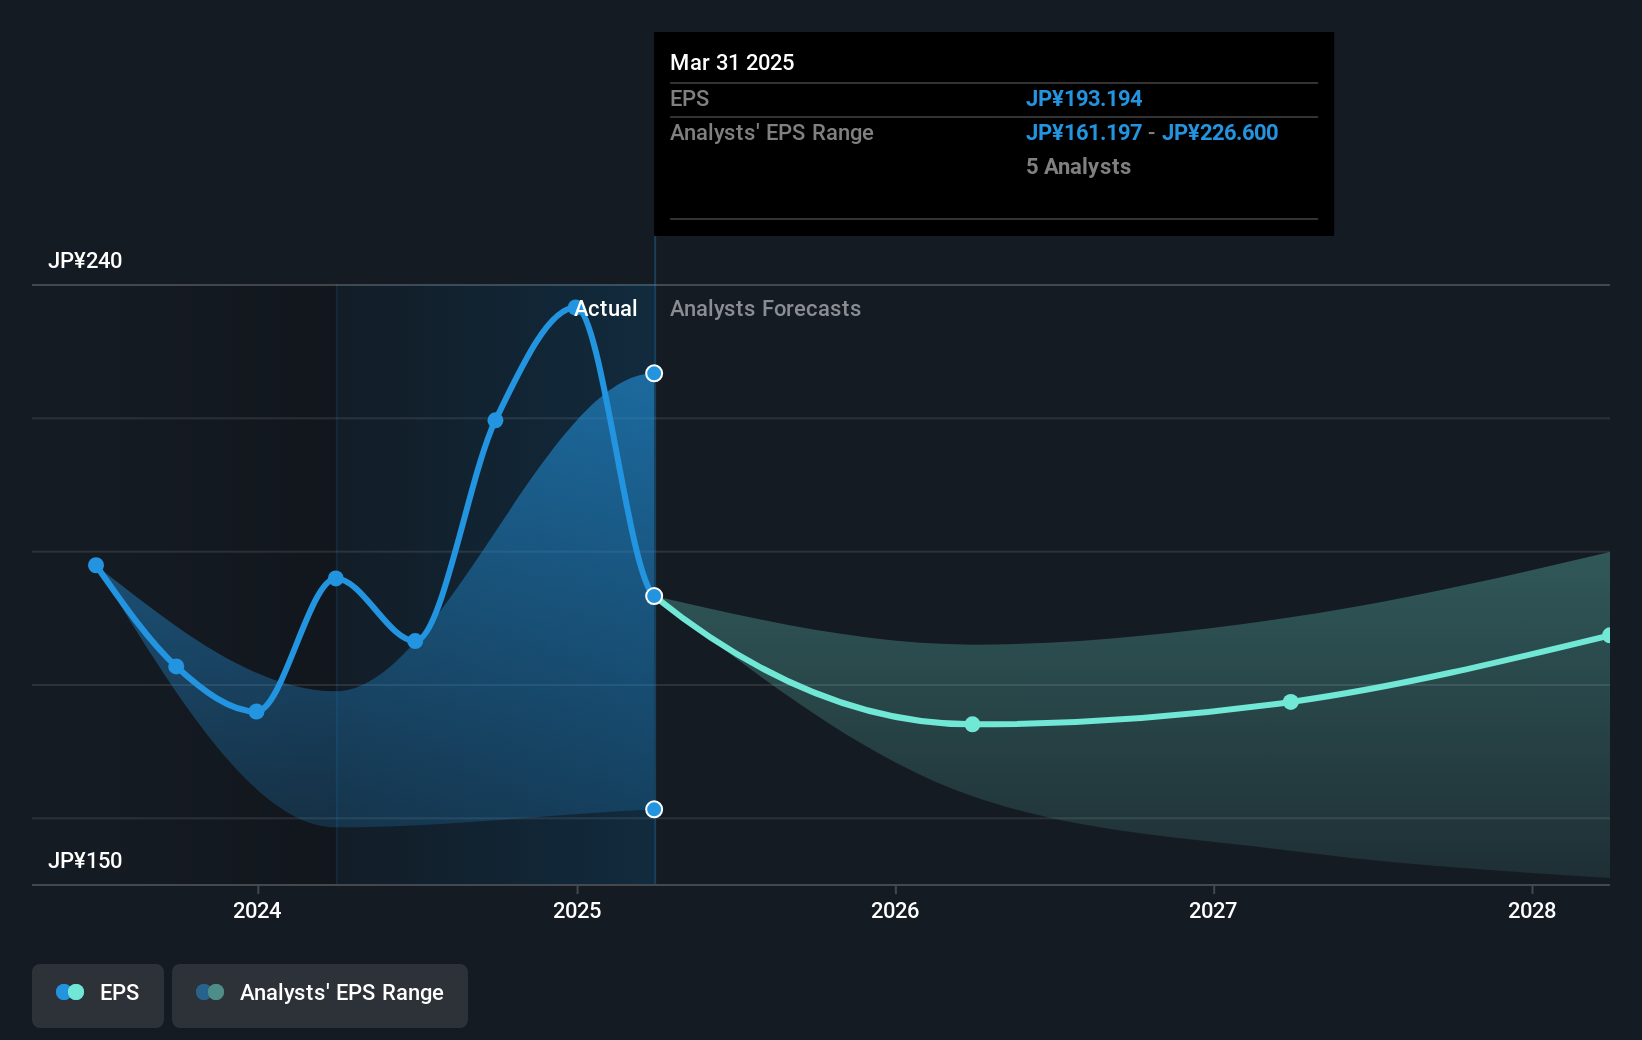Click the EPS point at the mid-2024 local peak

(x=336, y=578)
